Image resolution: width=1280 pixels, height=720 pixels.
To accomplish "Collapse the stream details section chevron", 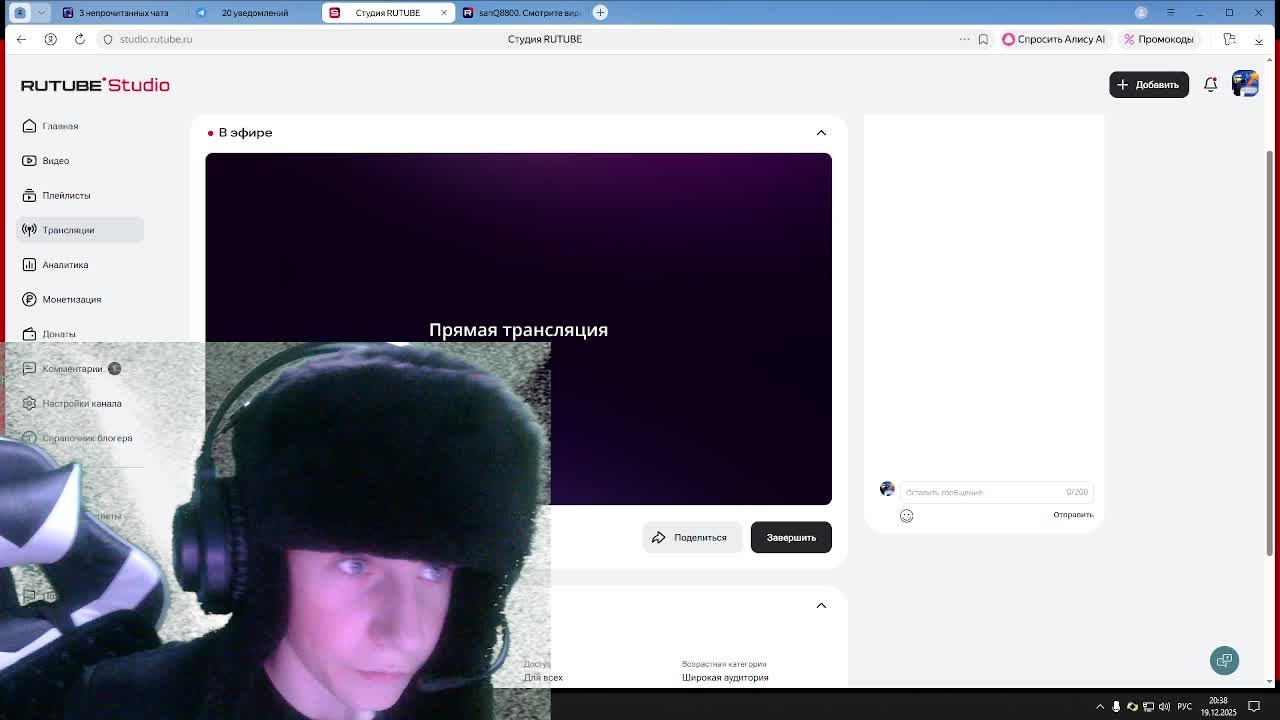I will (x=821, y=605).
